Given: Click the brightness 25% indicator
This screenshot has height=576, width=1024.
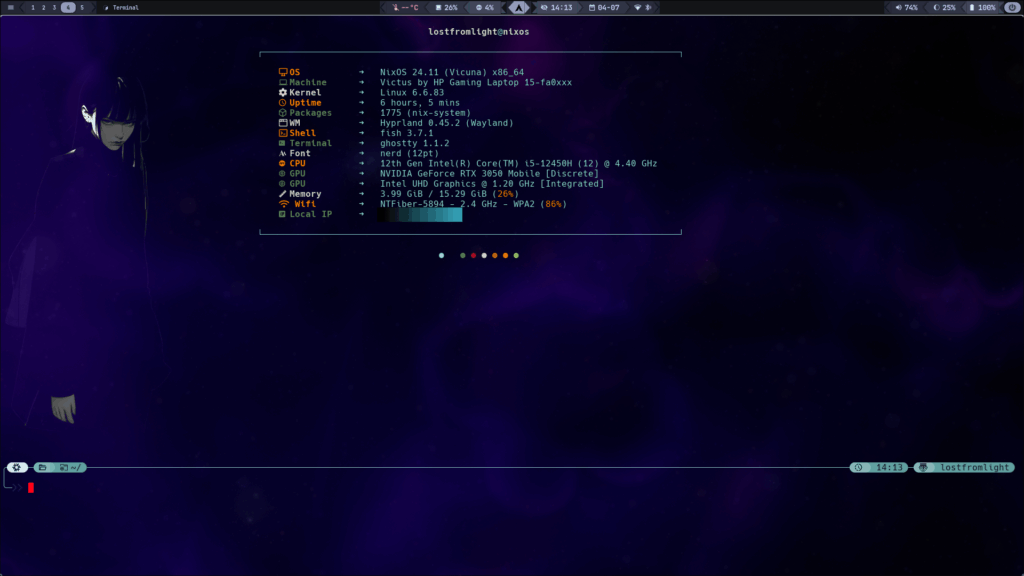Looking at the screenshot, I should [944, 7].
